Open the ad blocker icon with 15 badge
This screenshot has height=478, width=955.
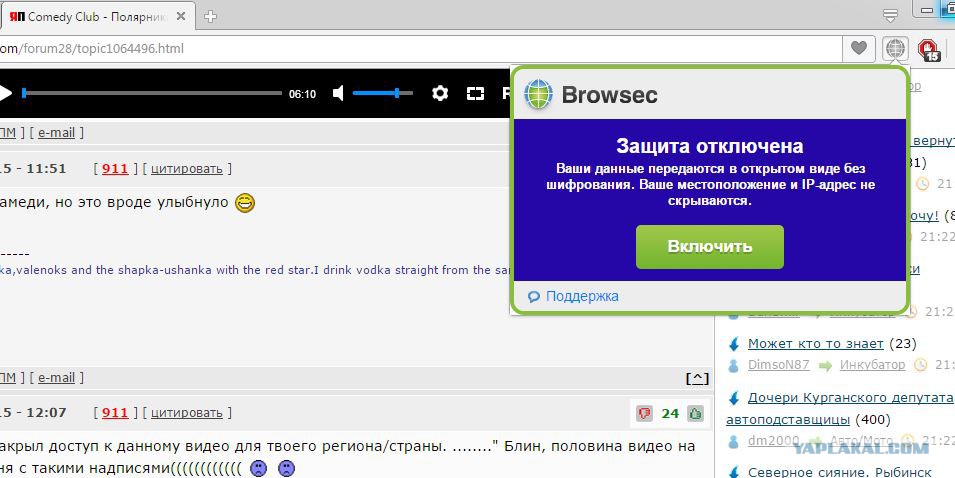pos(929,49)
